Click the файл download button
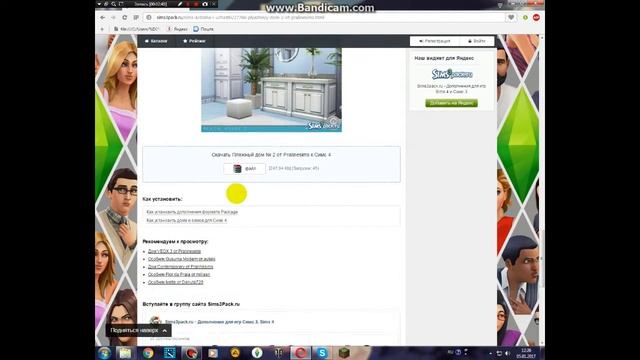This screenshot has height=360, width=640. [x=244, y=169]
